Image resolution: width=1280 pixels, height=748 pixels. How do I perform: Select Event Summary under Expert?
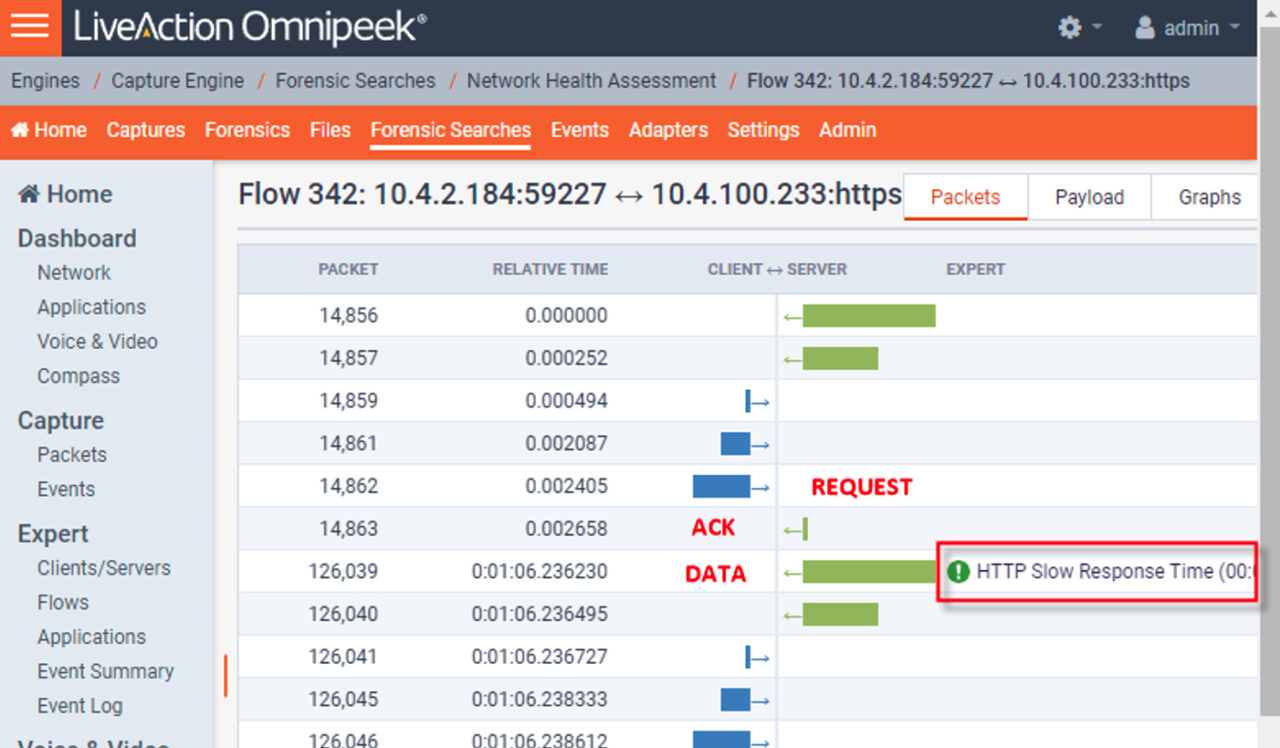click(105, 672)
